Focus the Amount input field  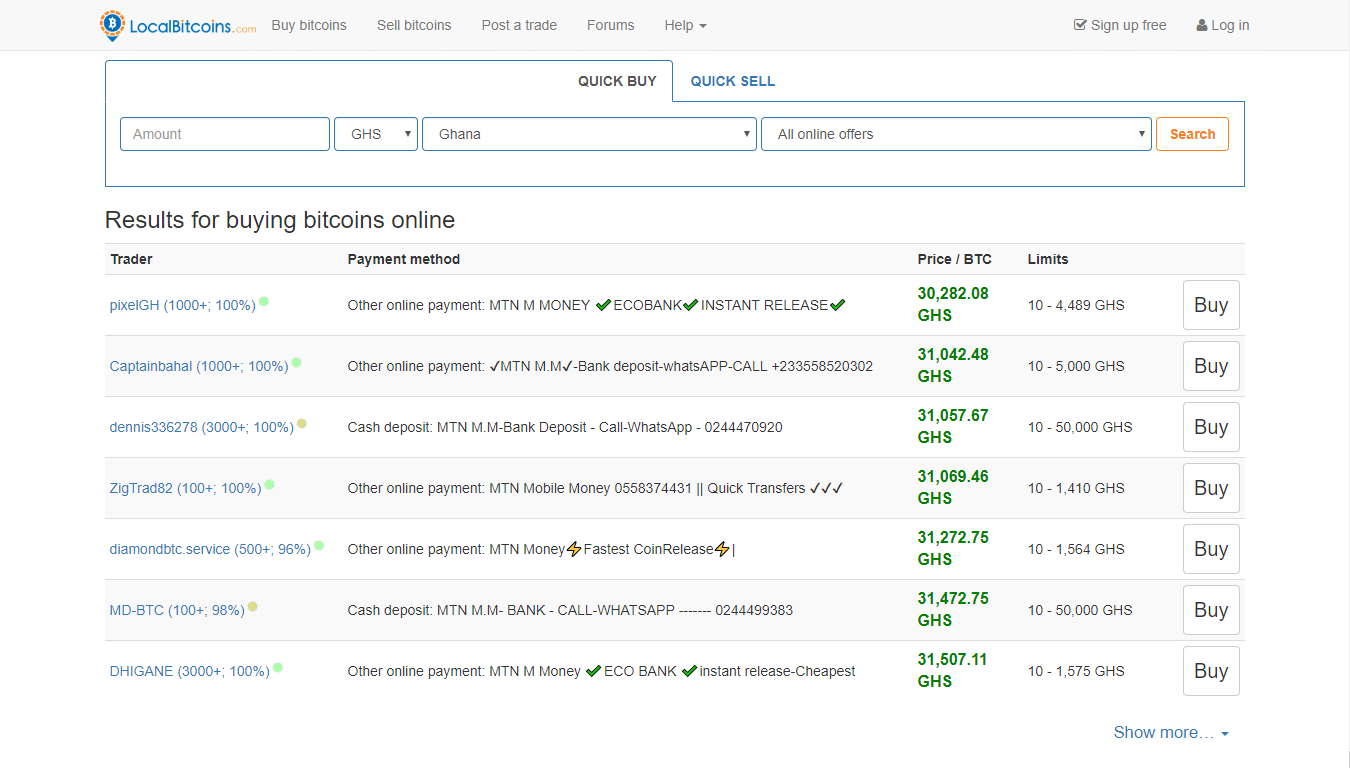(x=225, y=134)
